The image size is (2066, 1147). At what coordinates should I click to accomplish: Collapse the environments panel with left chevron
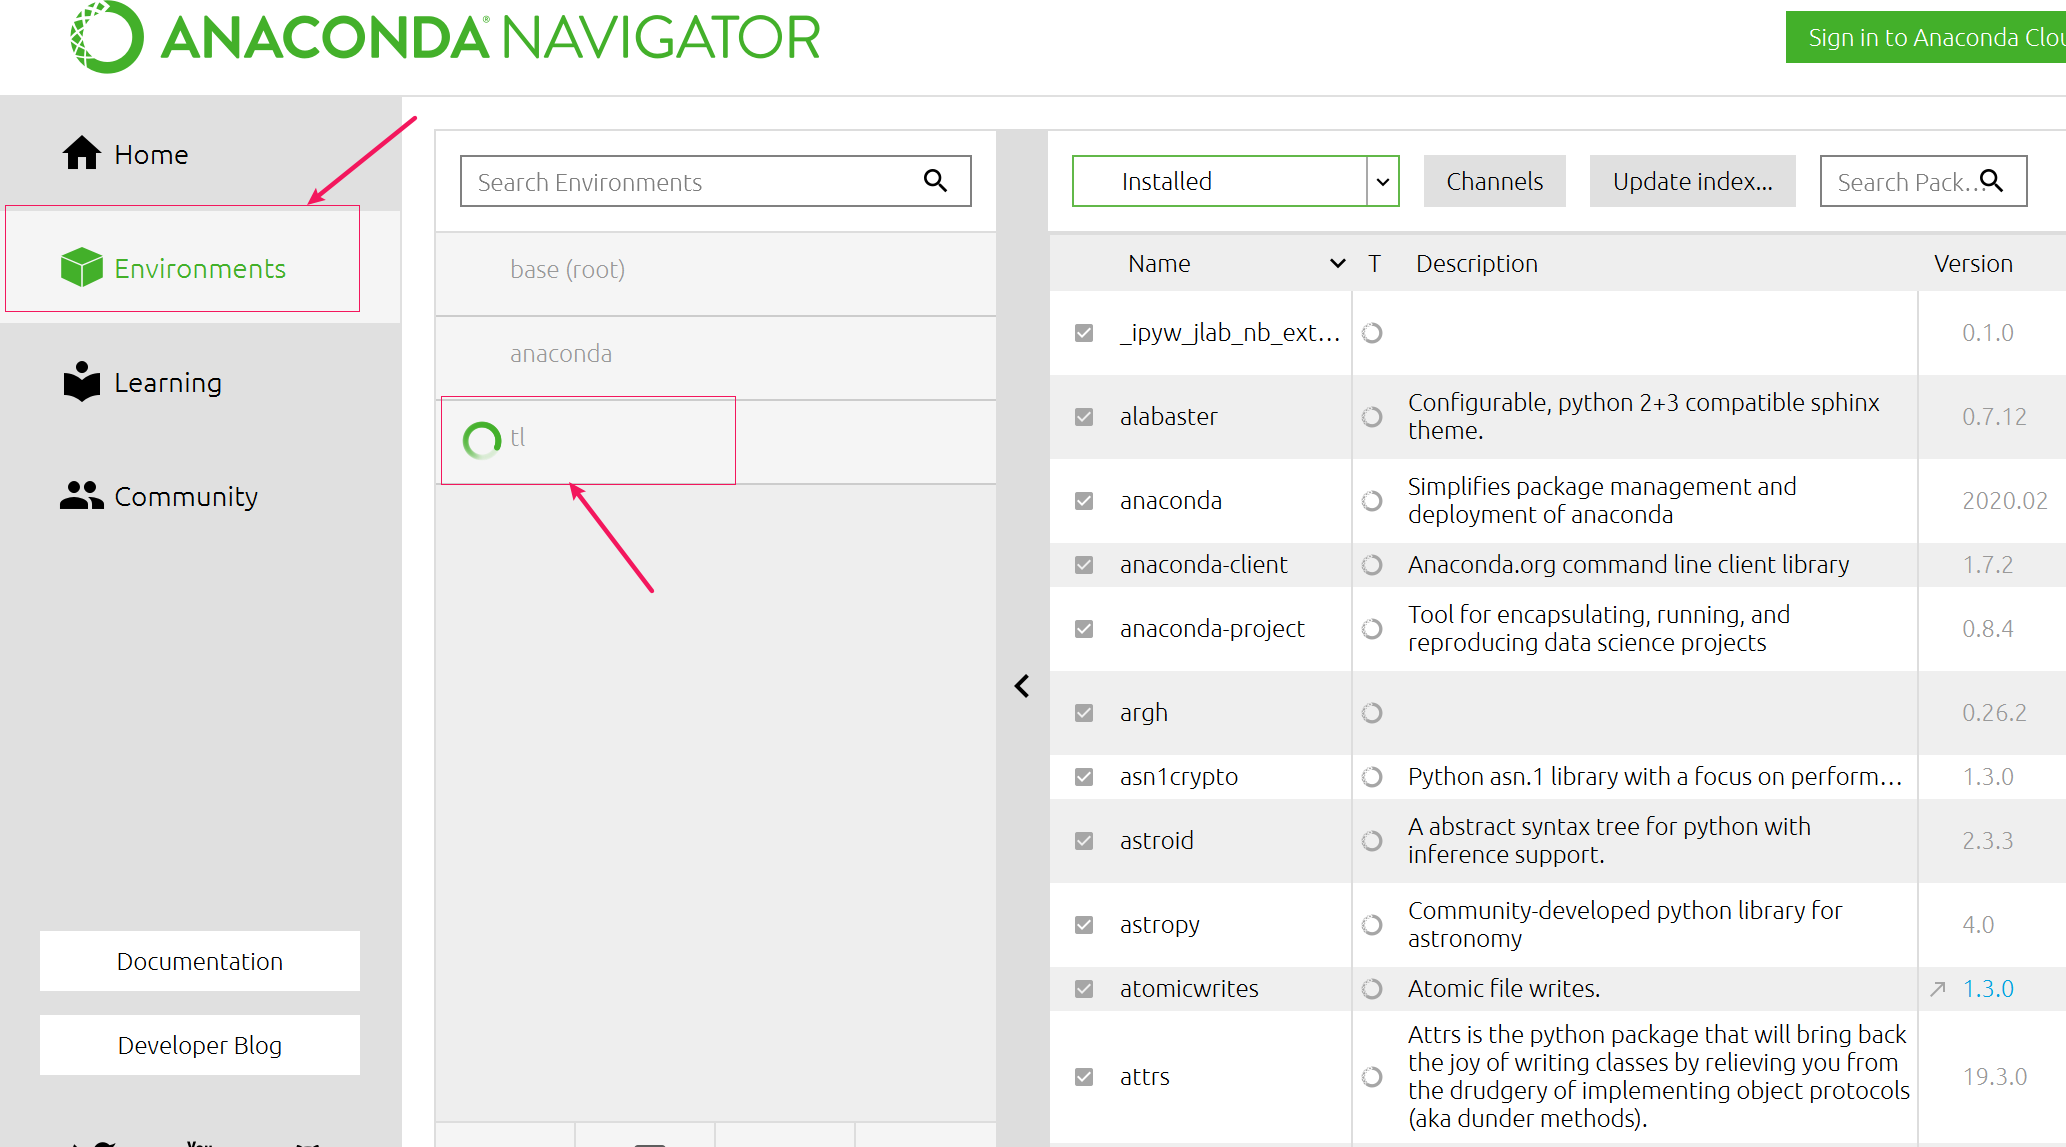pos(1022,686)
